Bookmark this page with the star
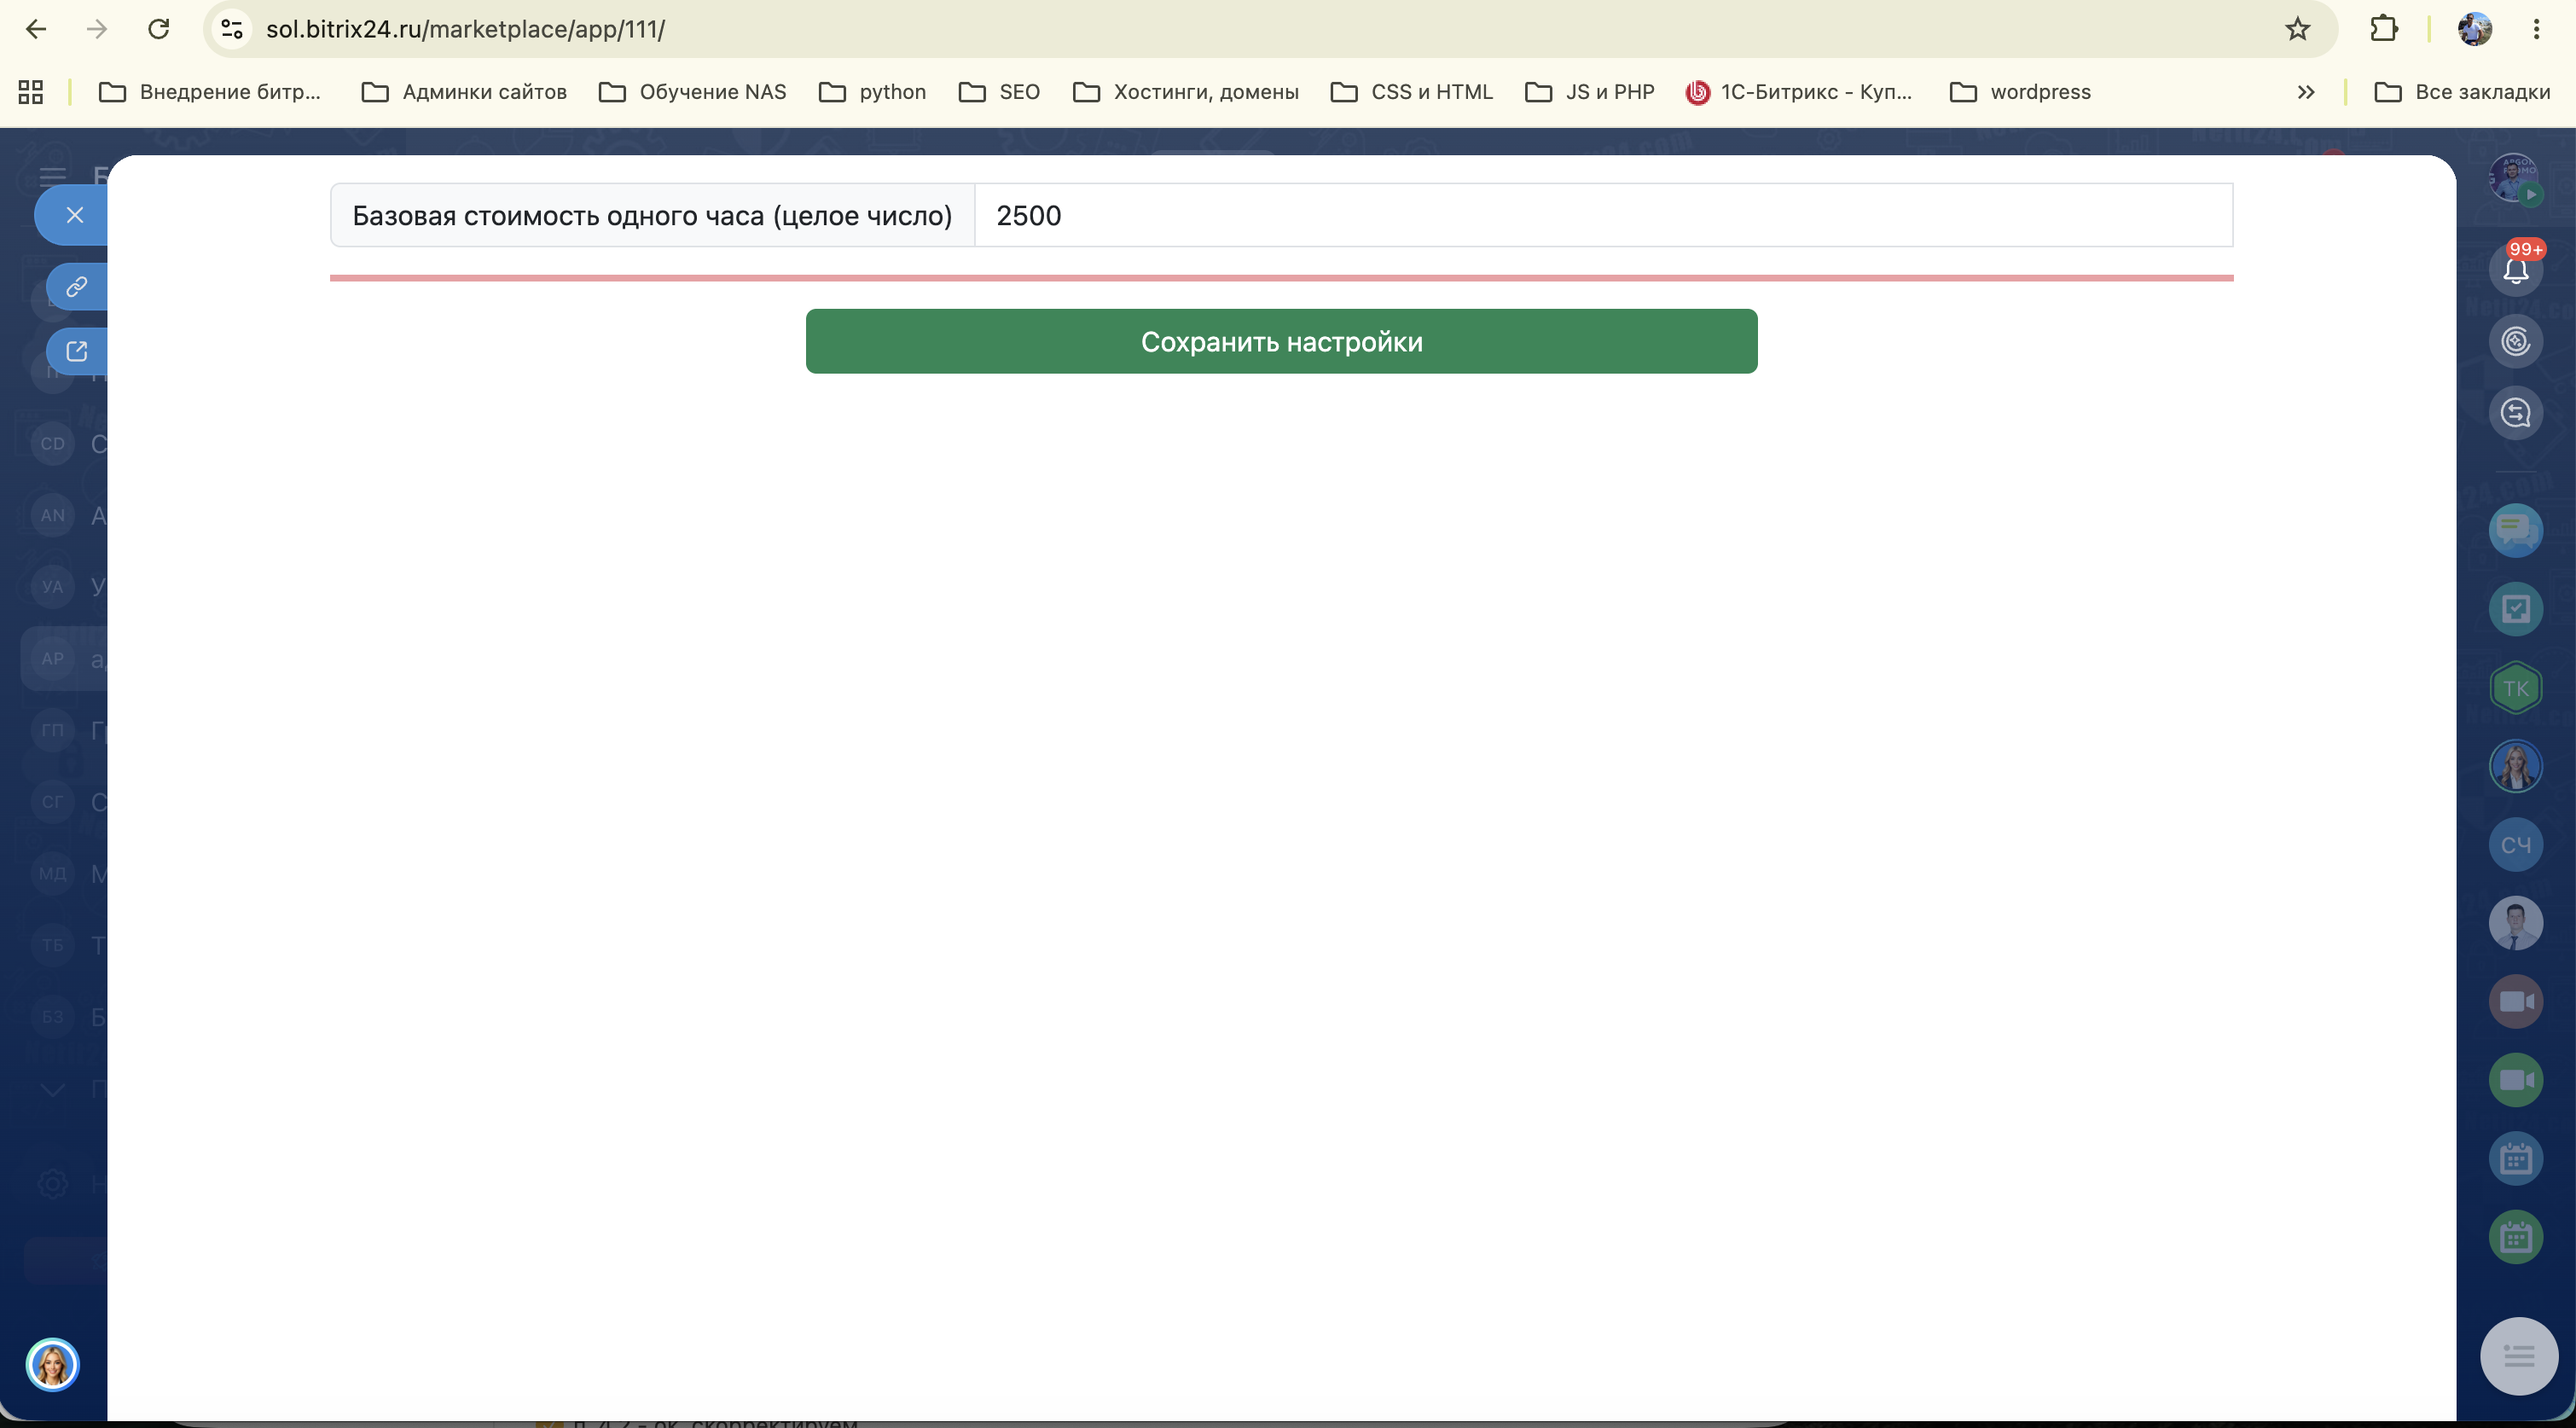This screenshot has height=1428, width=2576. pyautogui.click(x=2297, y=29)
